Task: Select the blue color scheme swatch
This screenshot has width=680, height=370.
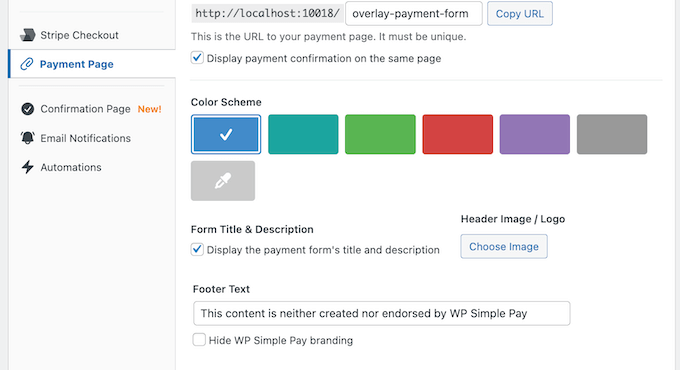Action: (226, 134)
